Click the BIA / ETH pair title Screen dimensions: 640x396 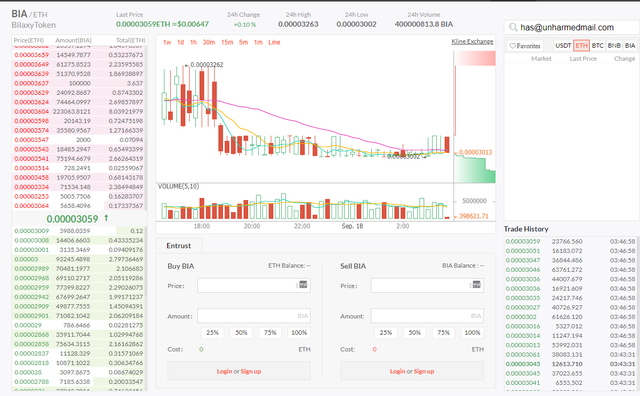pyautogui.click(x=29, y=14)
